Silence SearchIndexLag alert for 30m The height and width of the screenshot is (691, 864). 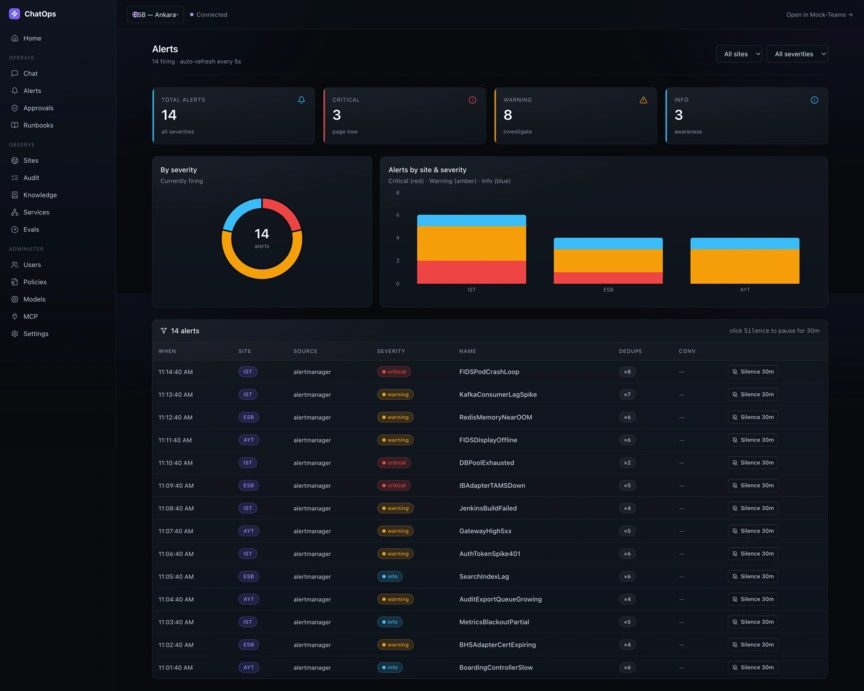tap(753, 576)
